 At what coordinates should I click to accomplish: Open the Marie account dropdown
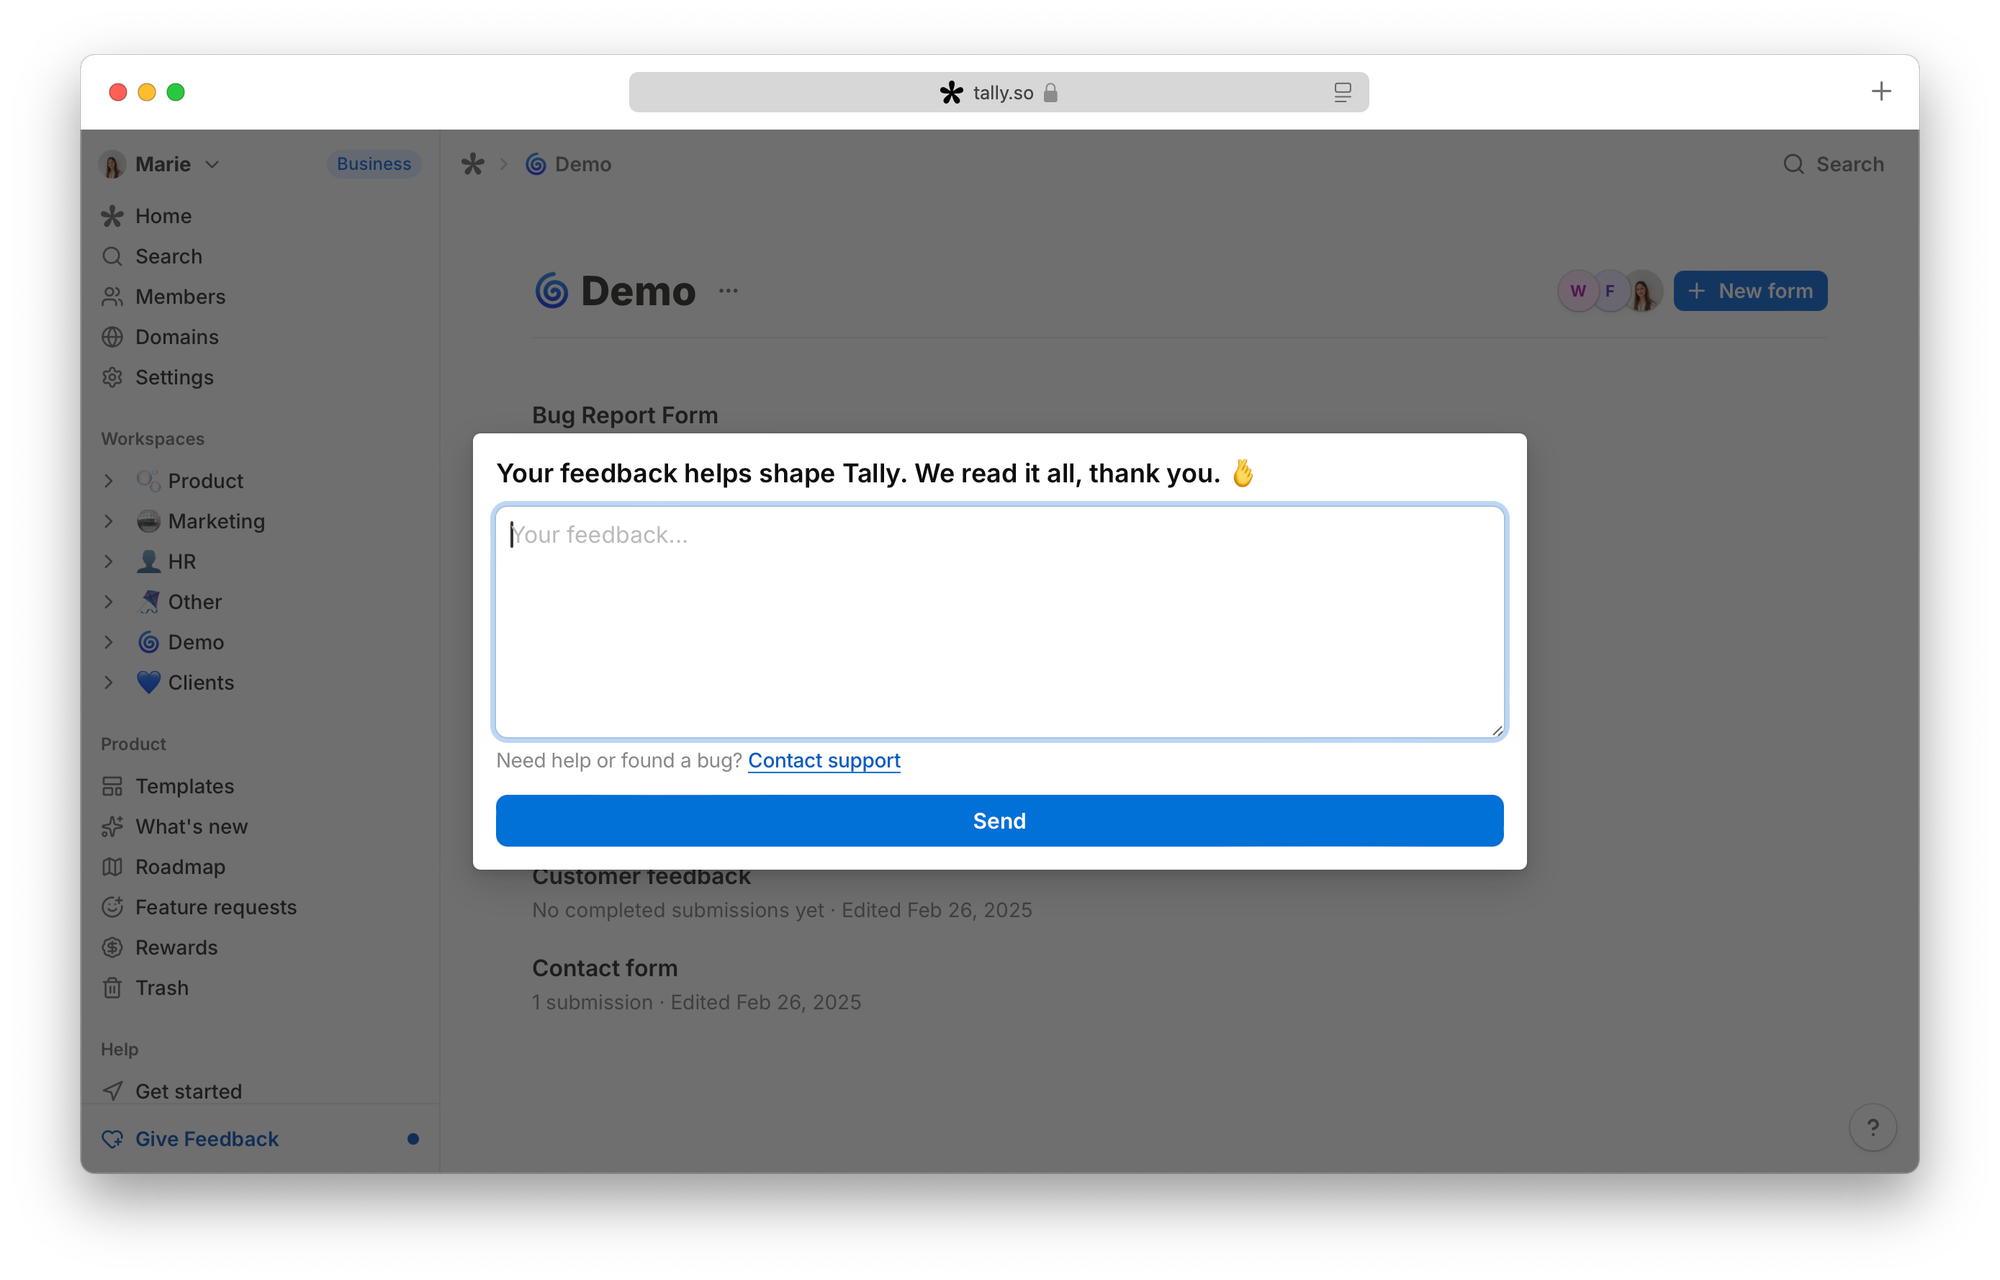pyautogui.click(x=162, y=164)
